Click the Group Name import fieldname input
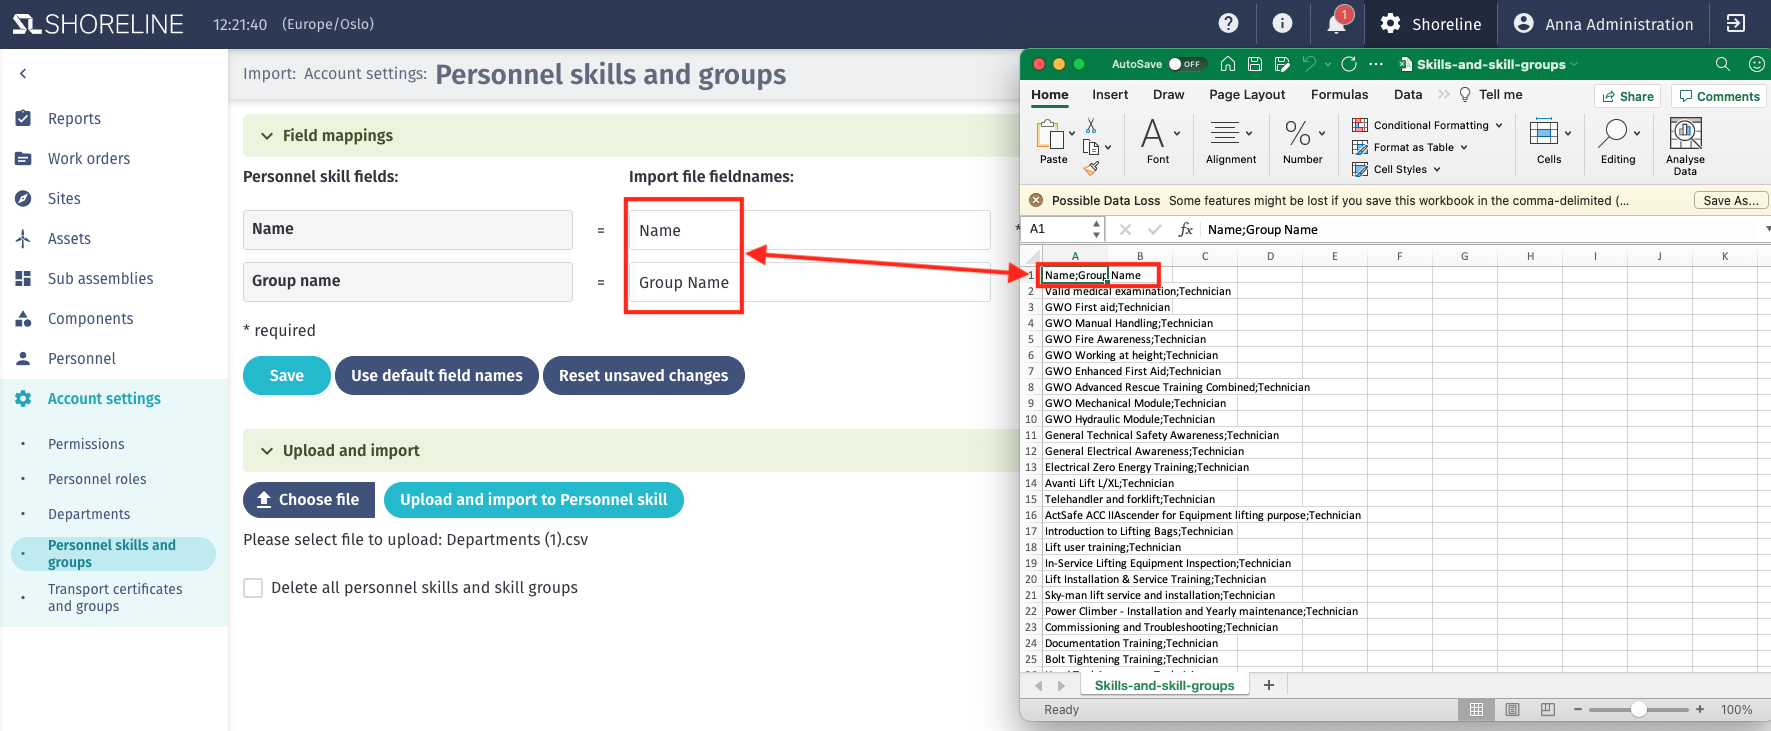This screenshot has height=731, width=1771. point(809,282)
